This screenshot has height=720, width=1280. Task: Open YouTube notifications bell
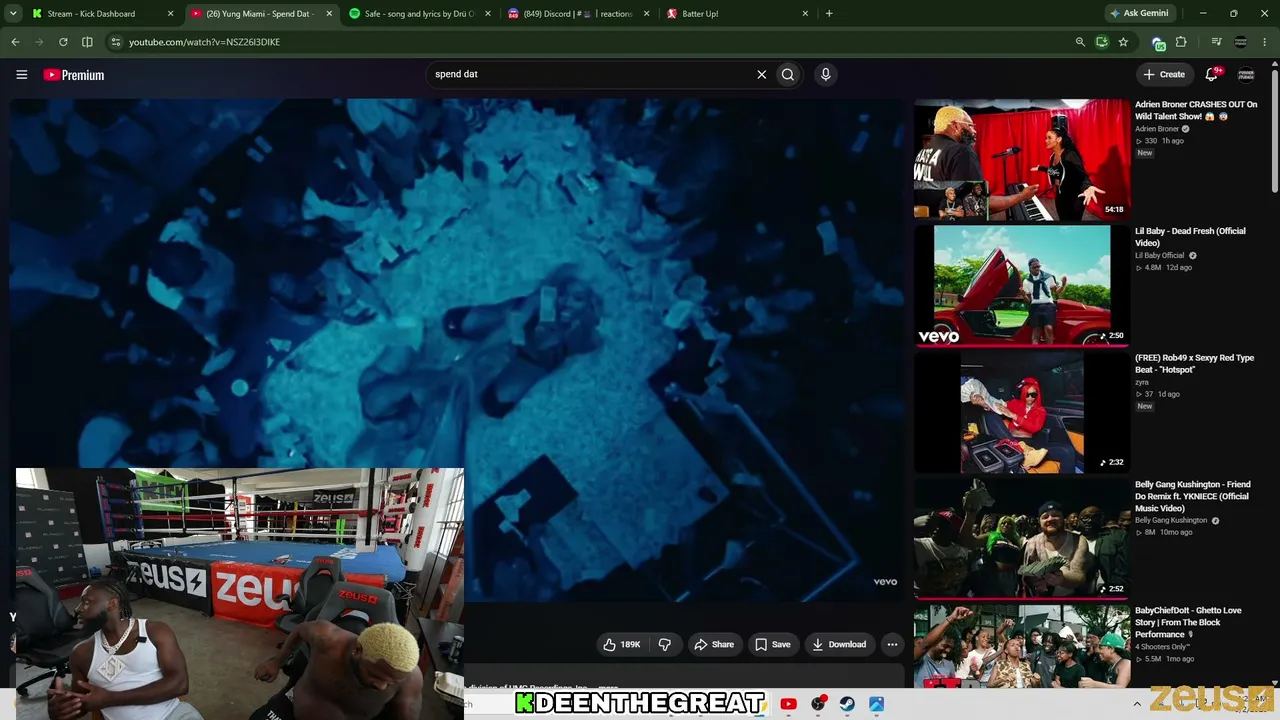pyautogui.click(x=1212, y=74)
